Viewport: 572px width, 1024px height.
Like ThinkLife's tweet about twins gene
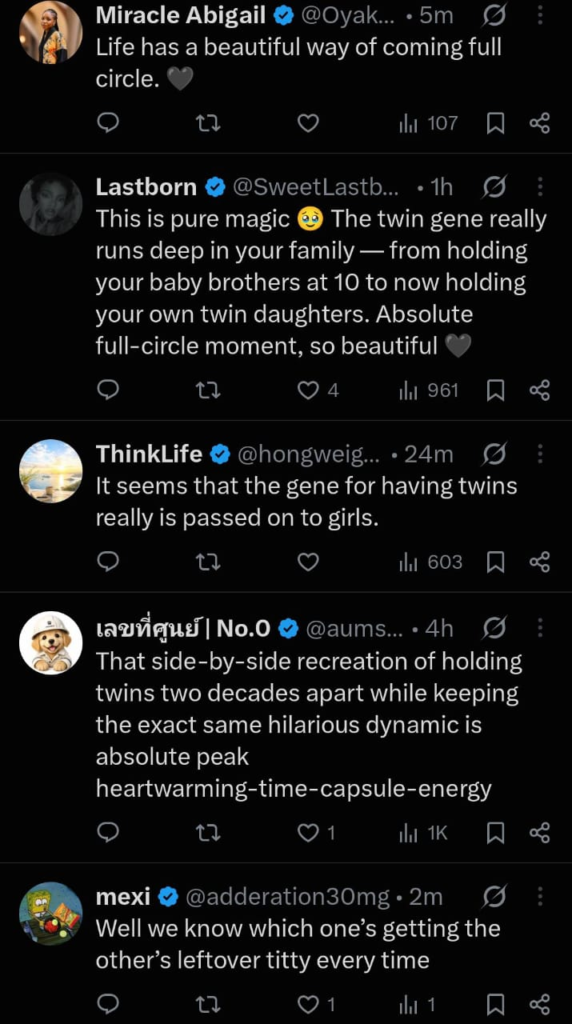pyautogui.click(x=308, y=562)
